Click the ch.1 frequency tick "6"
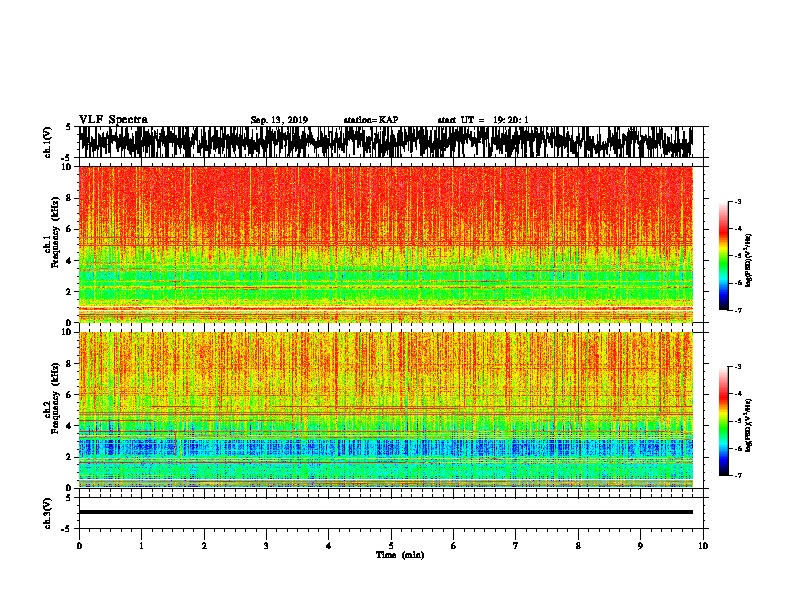 [x=69, y=229]
